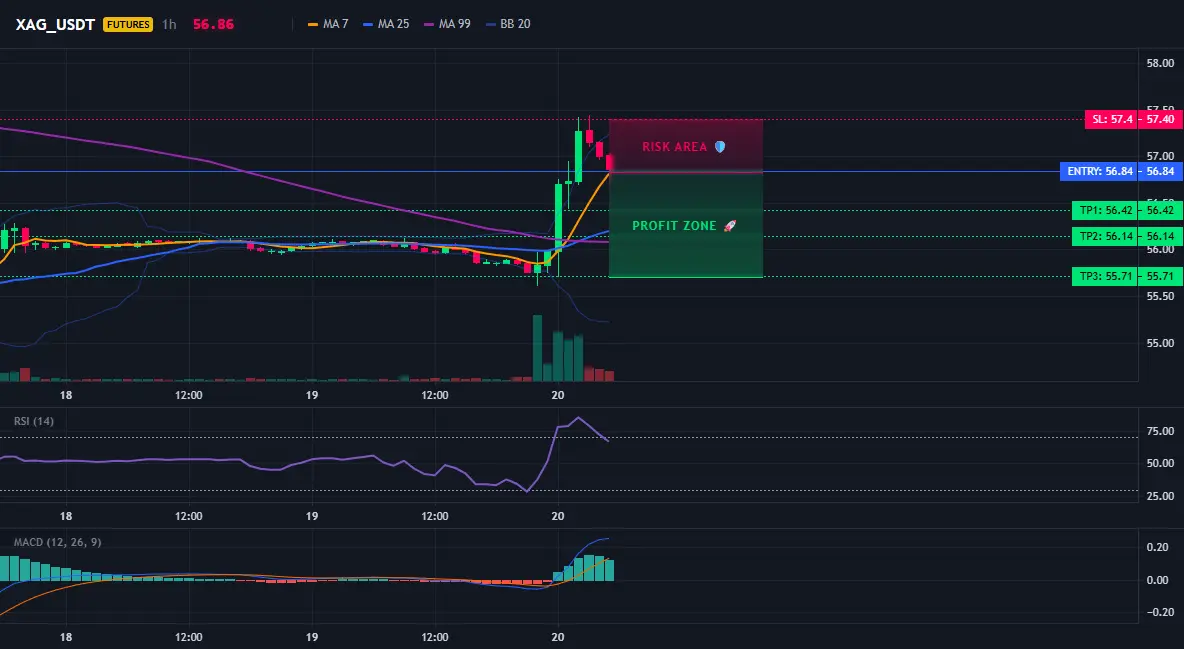Click the TP1: 56.42 target label
The width and height of the screenshot is (1184, 649).
[x=1104, y=211]
